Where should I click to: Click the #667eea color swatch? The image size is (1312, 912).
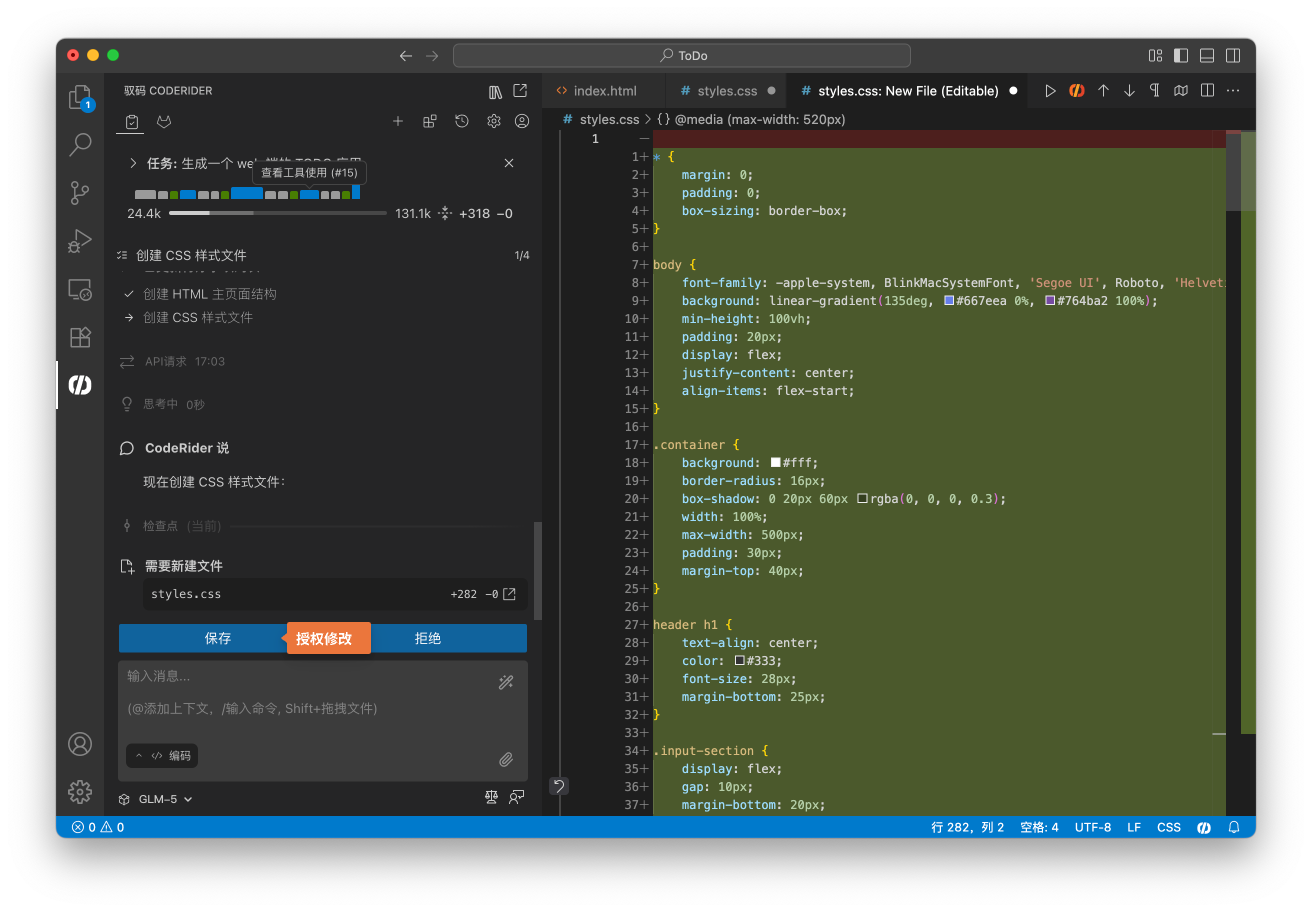coord(949,301)
